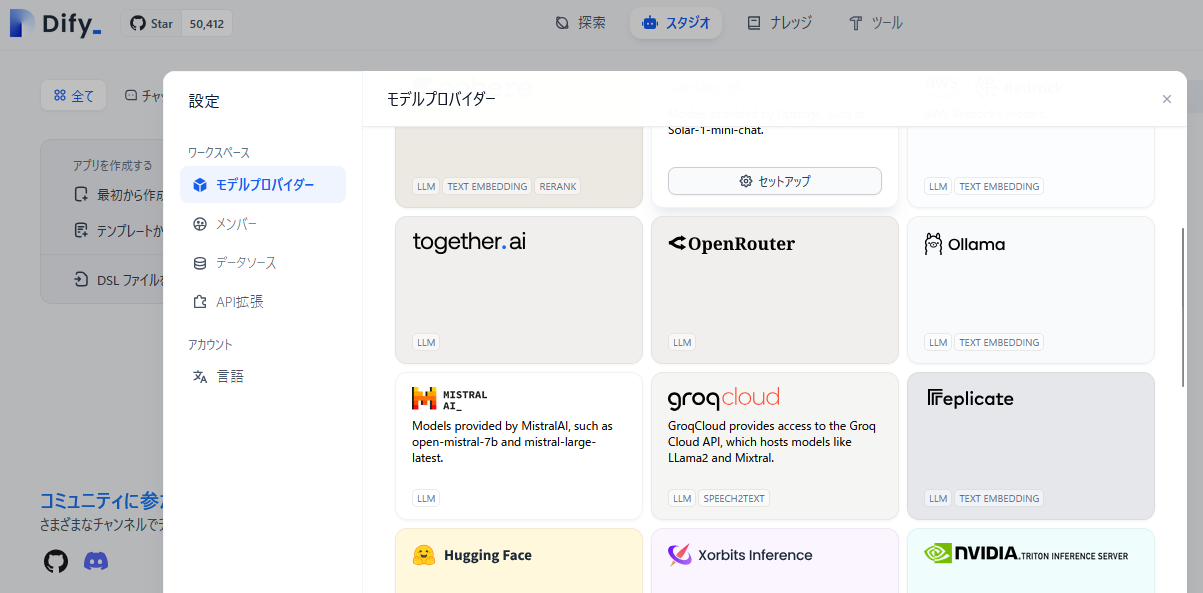The image size is (1203, 593).
Task: Open メンバー settings section
Action: (x=263, y=224)
